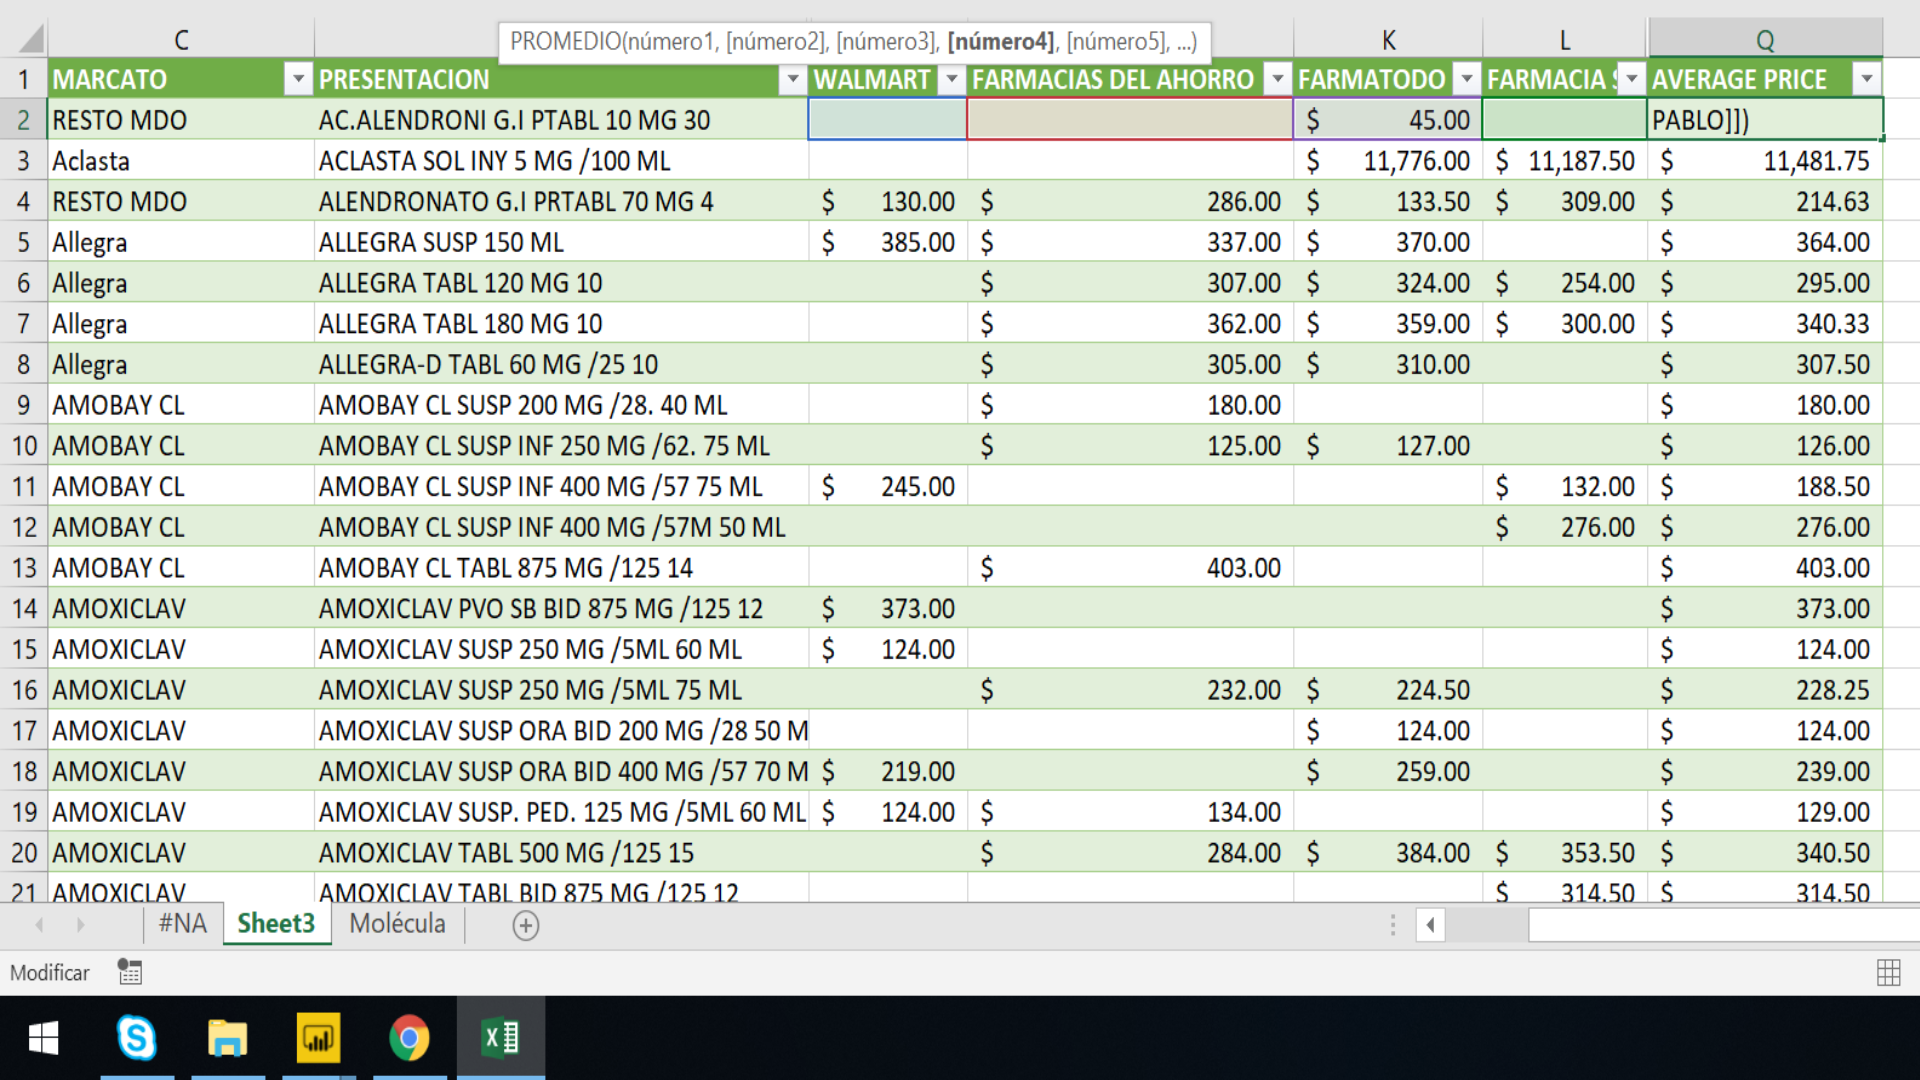Click the sheet tab bar splitter dots
The height and width of the screenshot is (1080, 1920).
[x=1392, y=925]
